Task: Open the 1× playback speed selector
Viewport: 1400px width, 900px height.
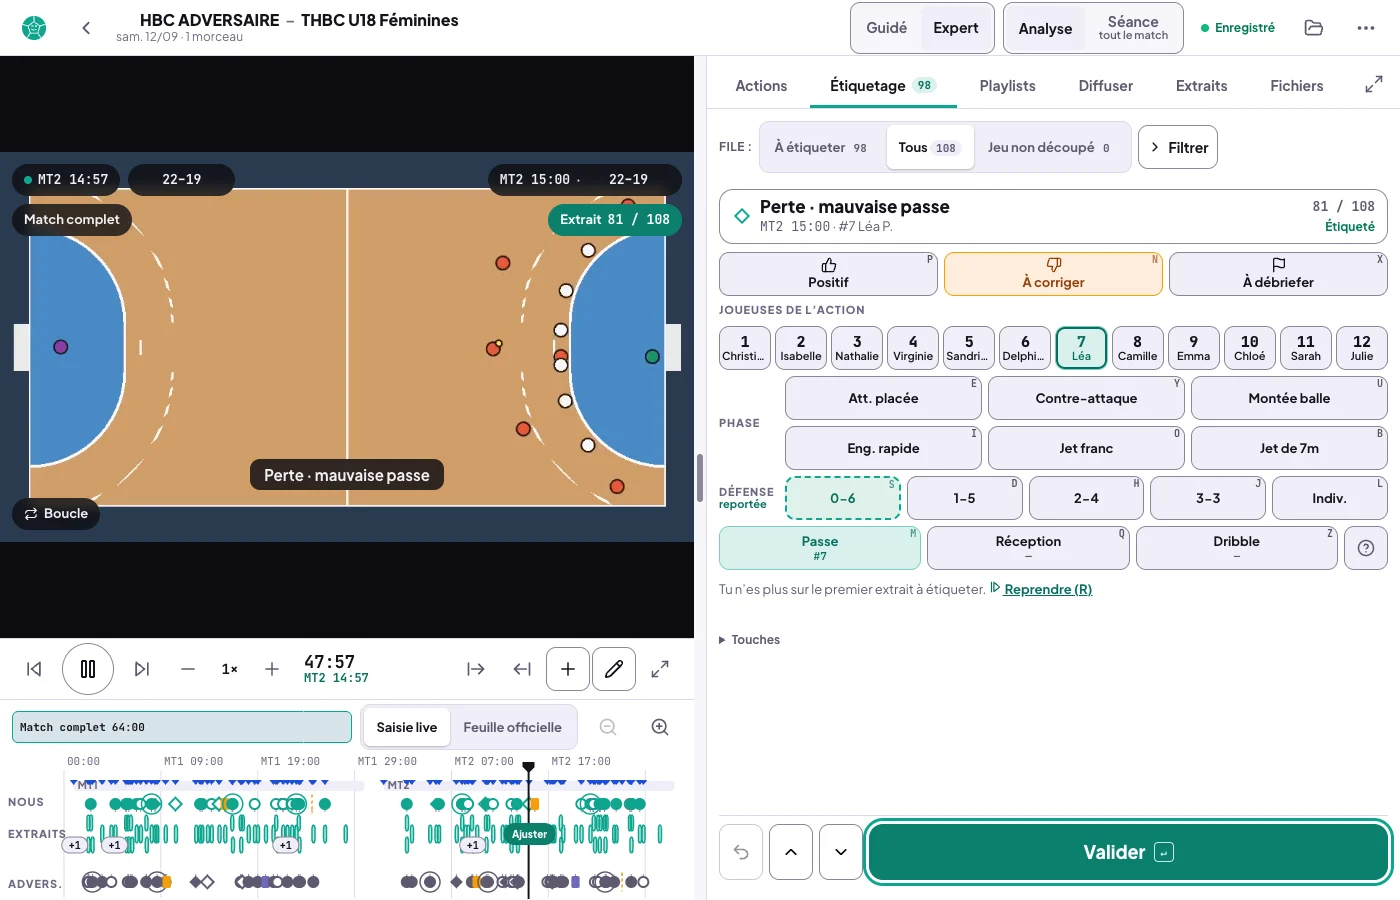Action: [230, 669]
